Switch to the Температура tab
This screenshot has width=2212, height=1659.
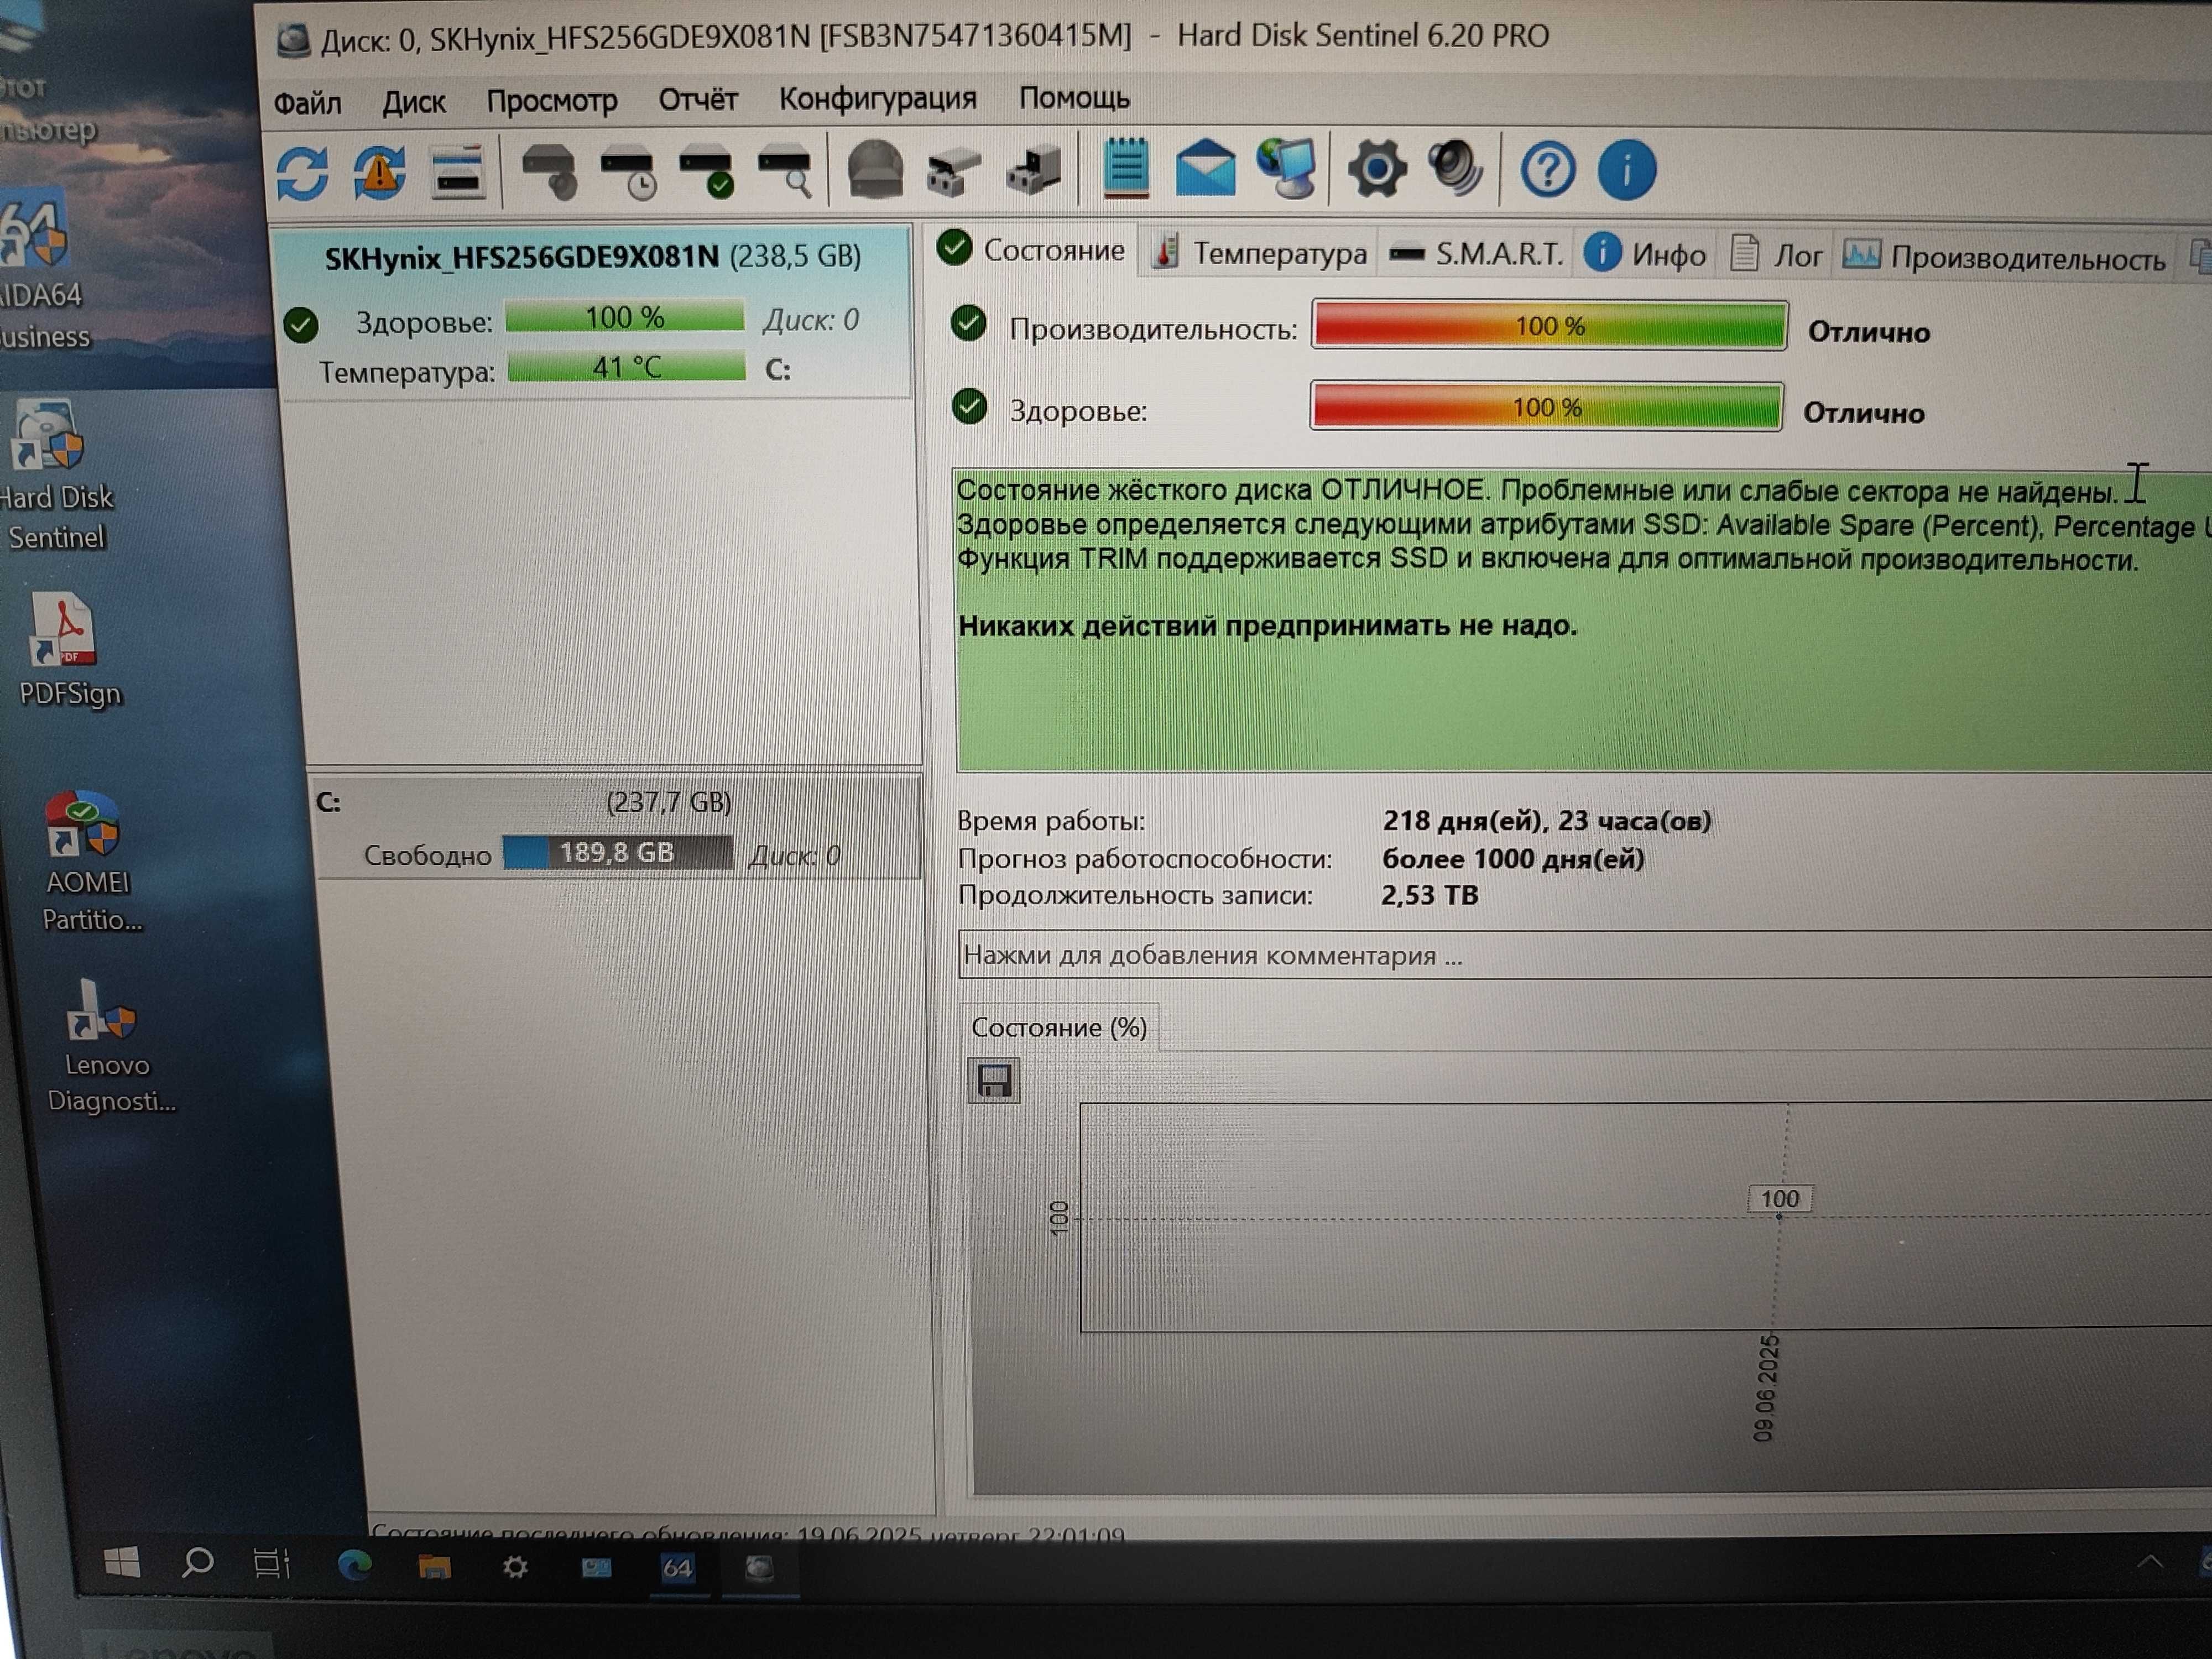pos(1260,252)
